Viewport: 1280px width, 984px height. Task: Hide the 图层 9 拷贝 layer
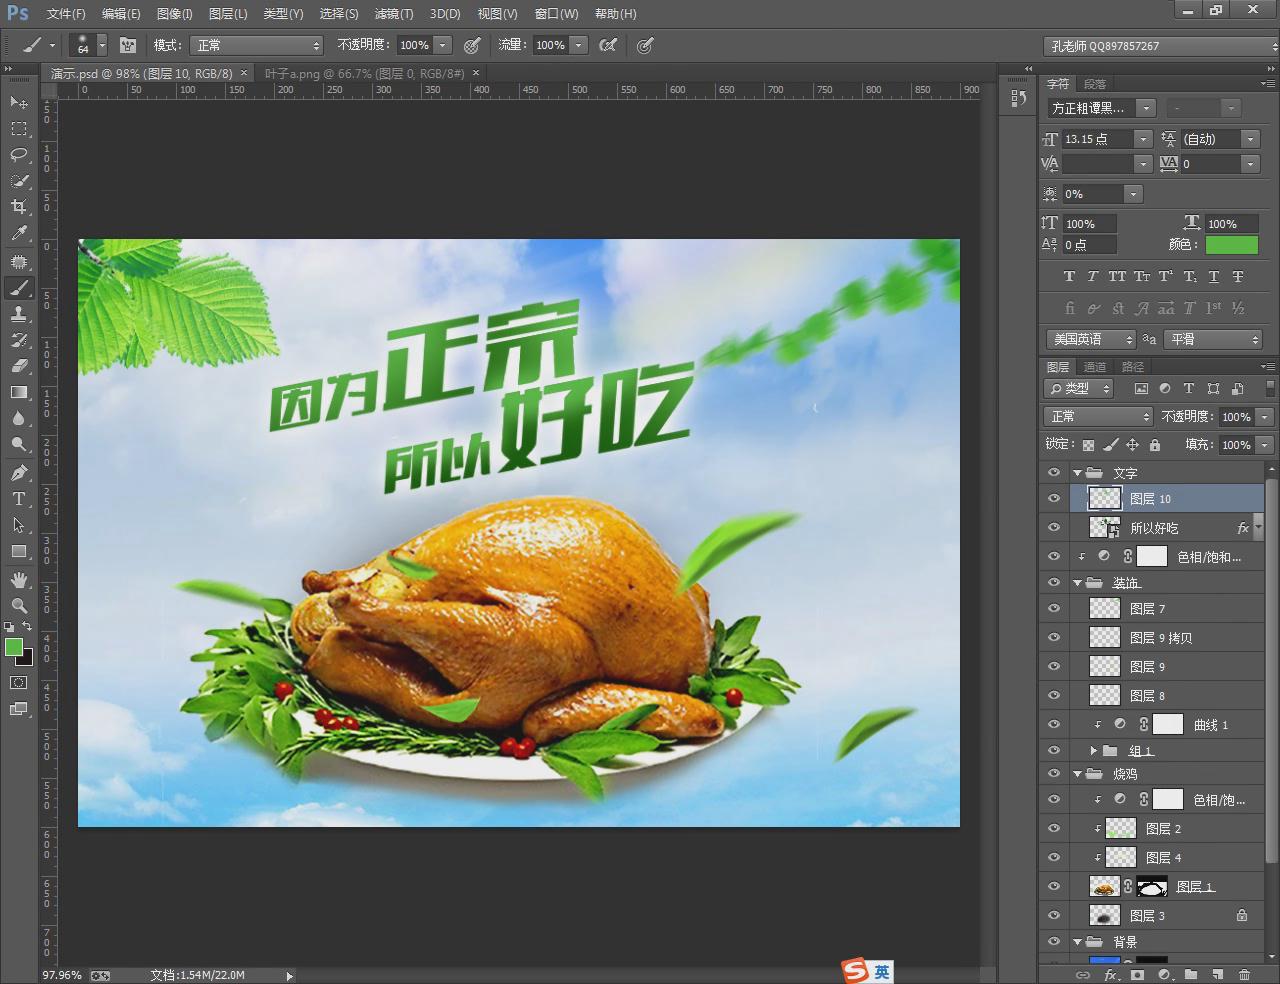(x=1053, y=637)
